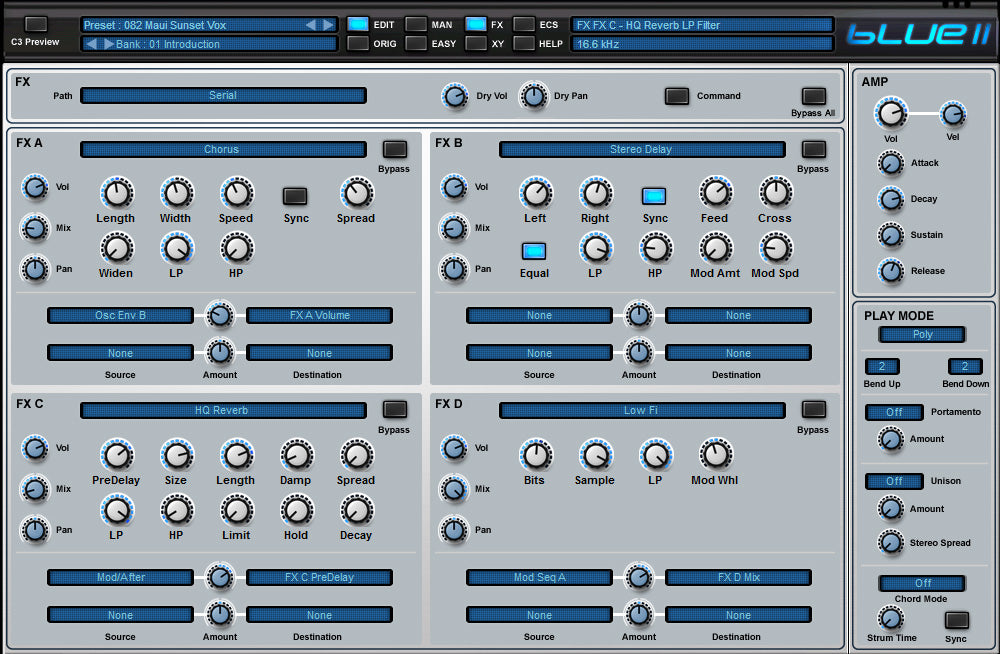The height and width of the screenshot is (654, 1000).
Task: Open the HELP page
Action: coord(524,43)
